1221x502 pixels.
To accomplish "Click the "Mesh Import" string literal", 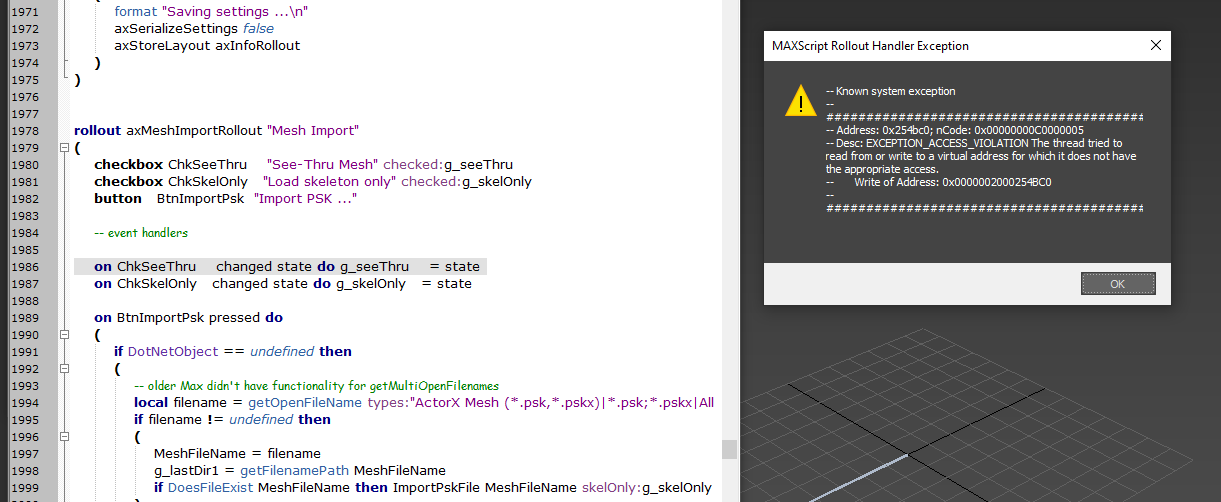I will pyautogui.click(x=311, y=131).
